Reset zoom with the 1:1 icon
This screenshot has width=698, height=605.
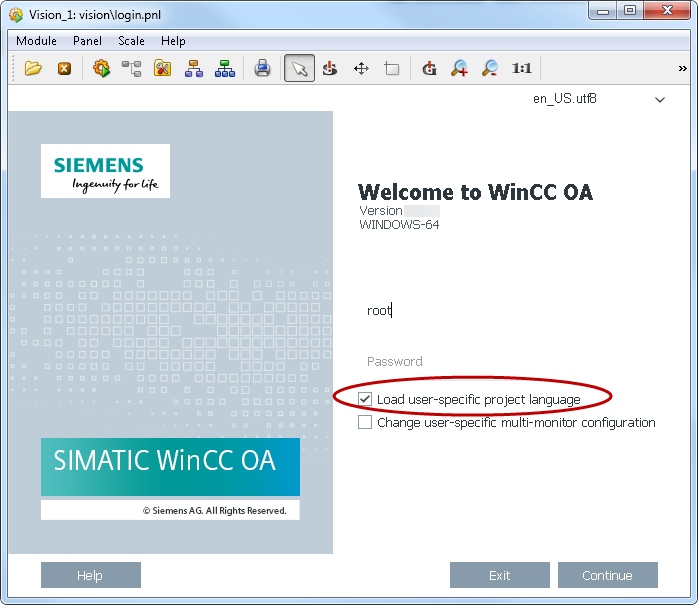[522, 68]
